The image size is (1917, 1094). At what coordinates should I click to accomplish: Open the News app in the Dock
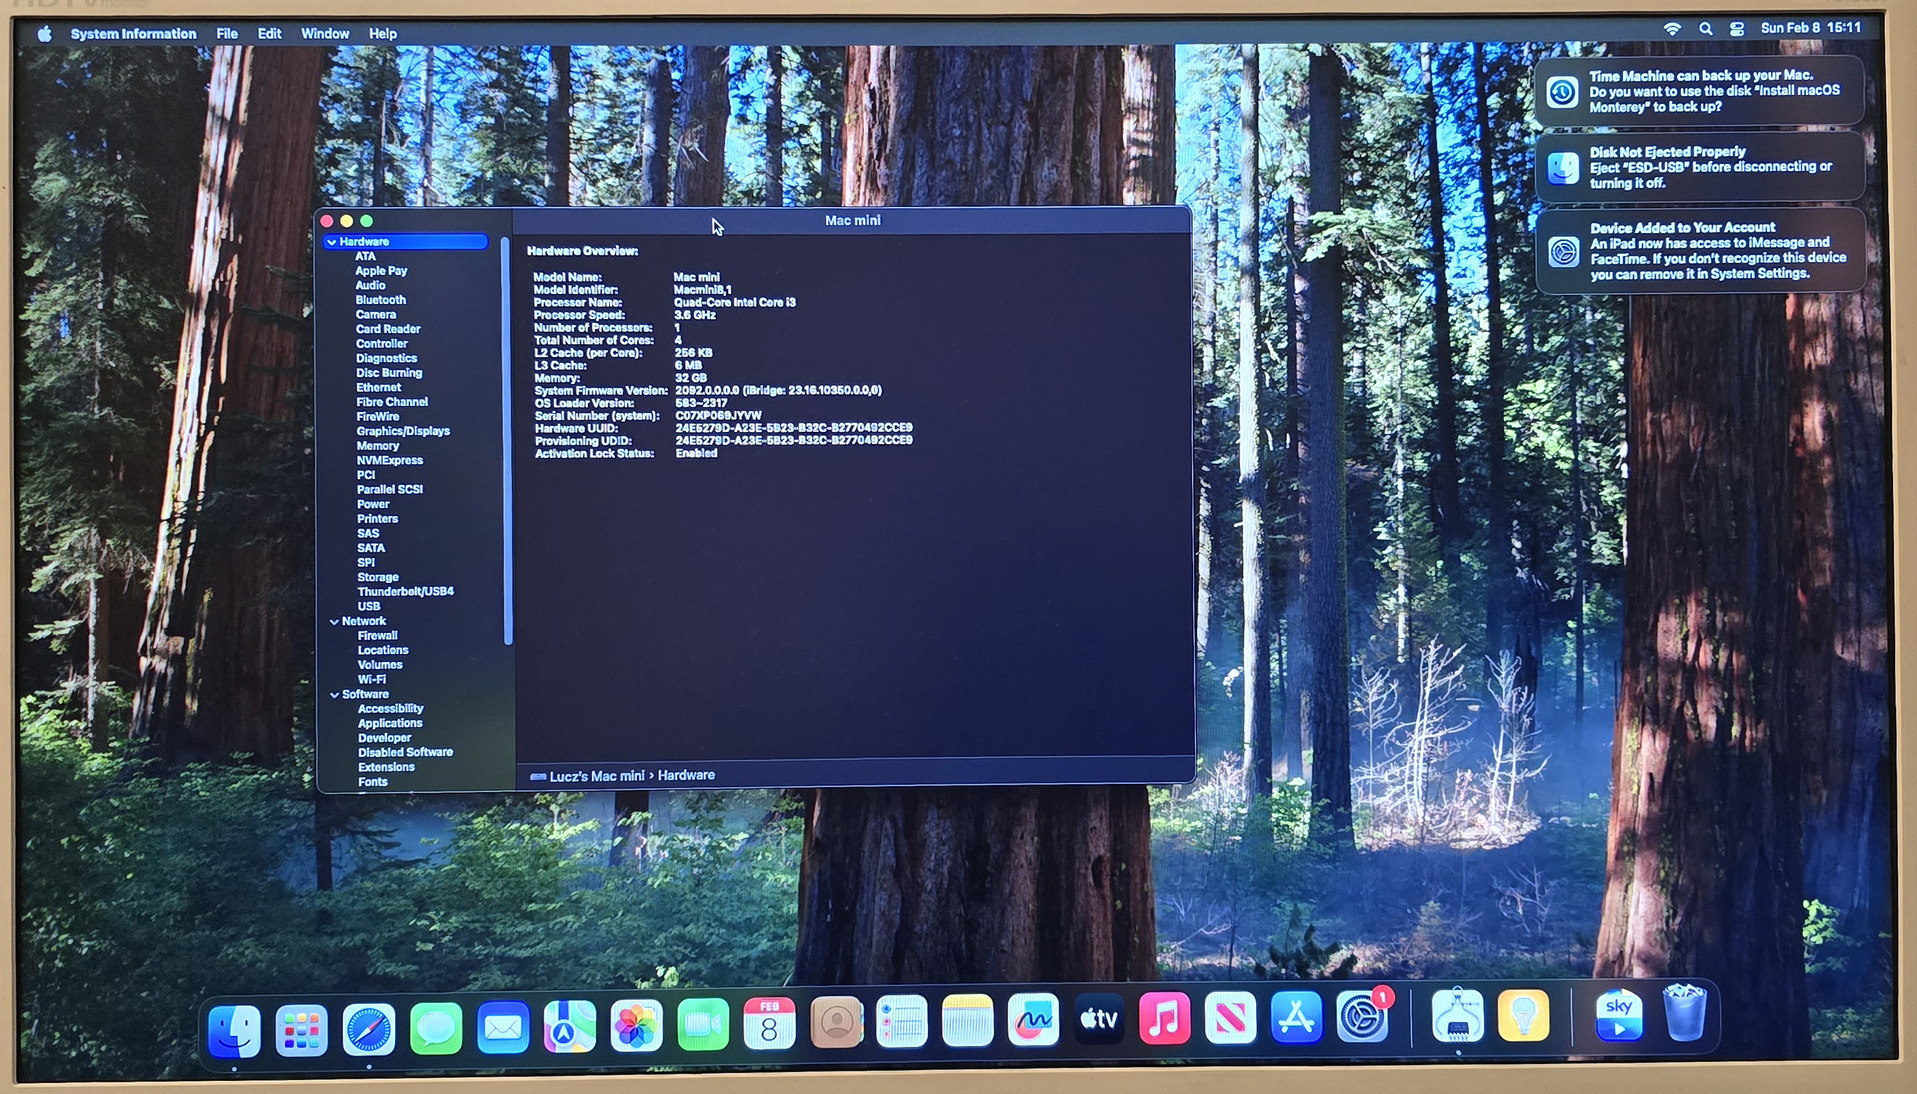tap(1231, 1018)
